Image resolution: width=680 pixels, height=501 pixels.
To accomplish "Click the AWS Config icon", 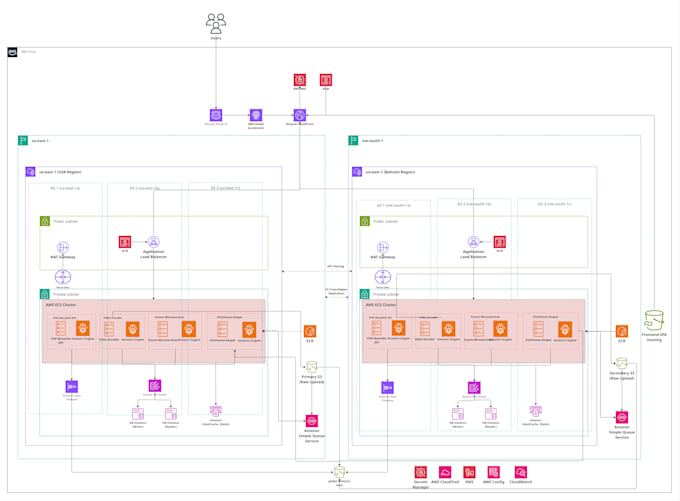I will [x=494, y=472].
